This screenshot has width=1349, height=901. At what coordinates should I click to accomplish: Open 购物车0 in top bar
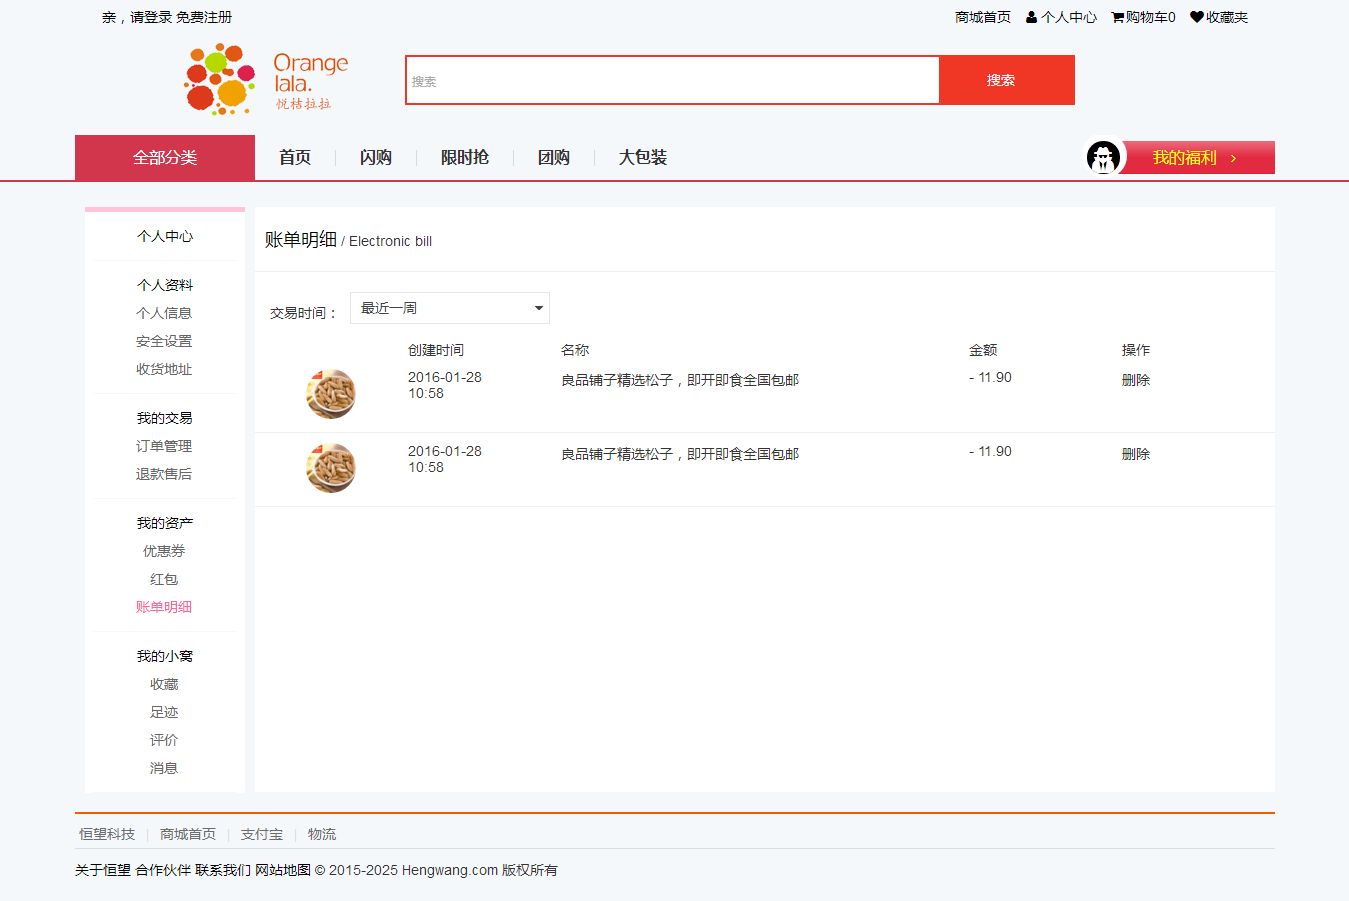coord(1151,17)
